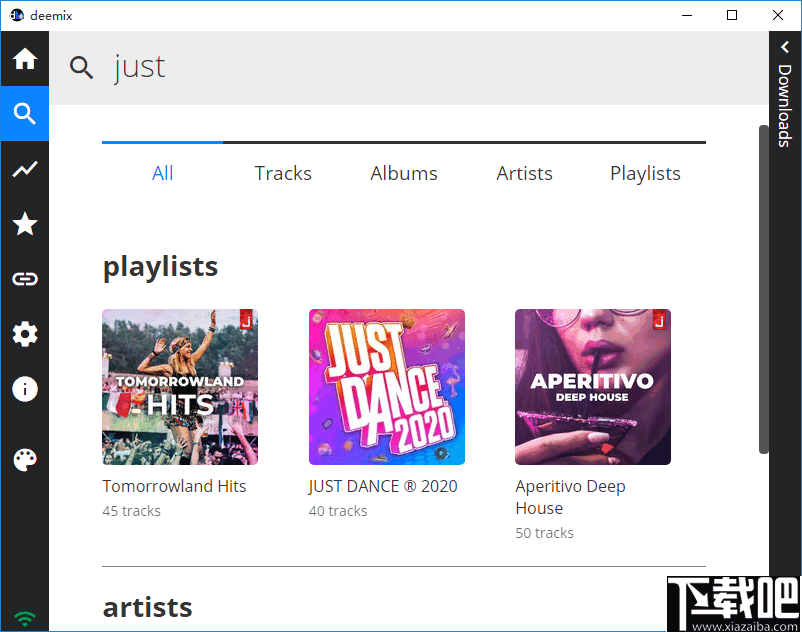Image resolution: width=802 pixels, height=632 pixels.
Task: Click the '40 tracks' text
Action: pyautogui.click(x=338, y=511)
